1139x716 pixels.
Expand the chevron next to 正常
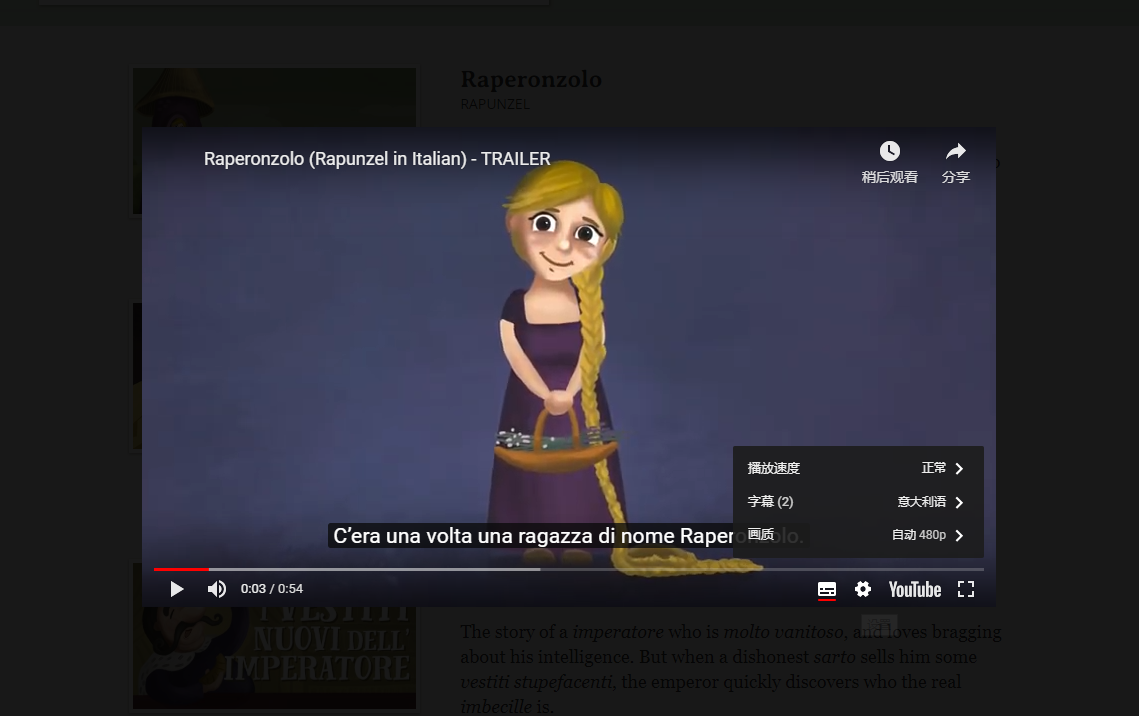(x=959, y=468)
